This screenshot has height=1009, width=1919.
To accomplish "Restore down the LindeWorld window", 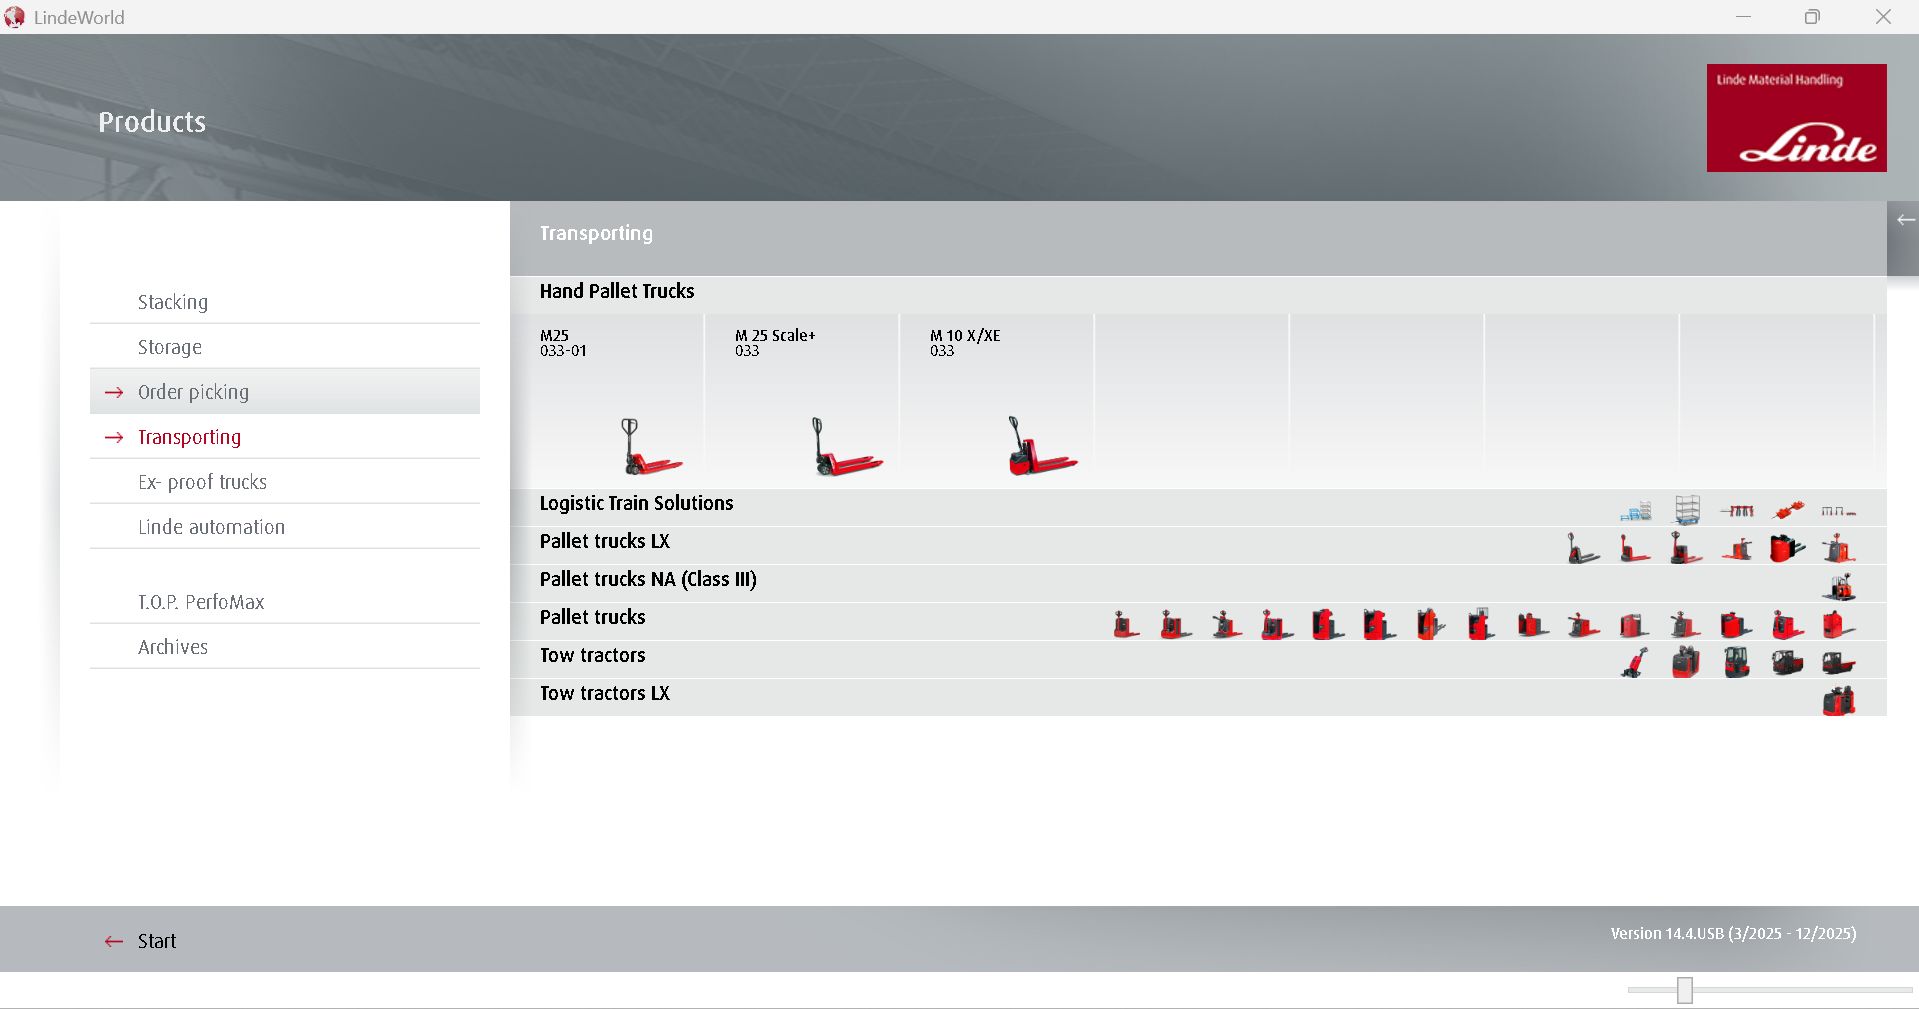I will [1812, 17].
